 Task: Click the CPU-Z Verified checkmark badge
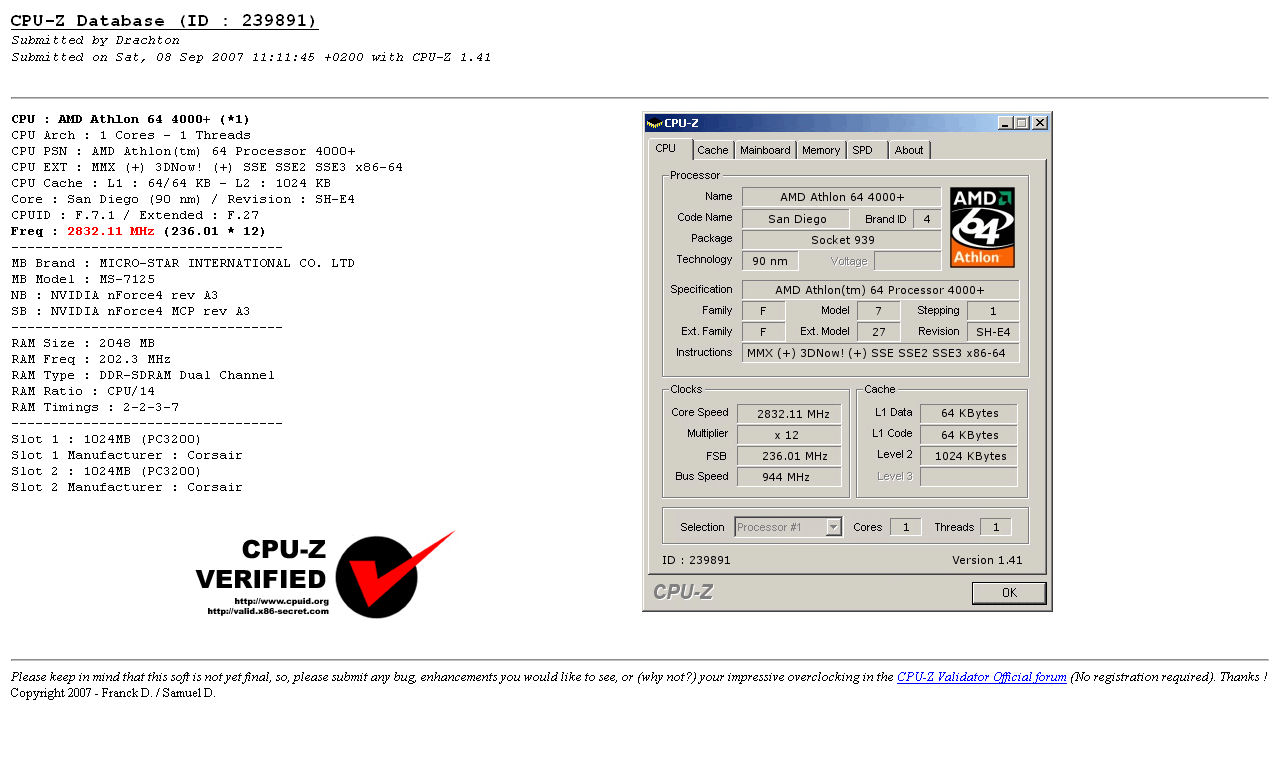pyautogui.click(x=325, y=574)
